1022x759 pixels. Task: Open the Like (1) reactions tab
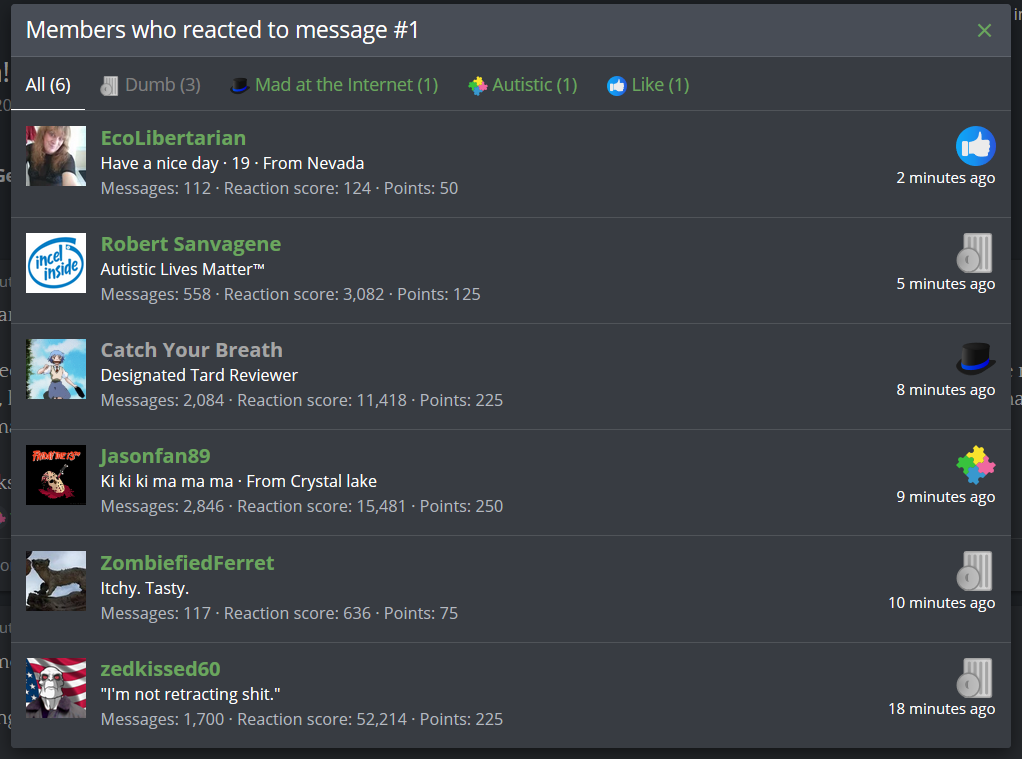coord(648,85)
